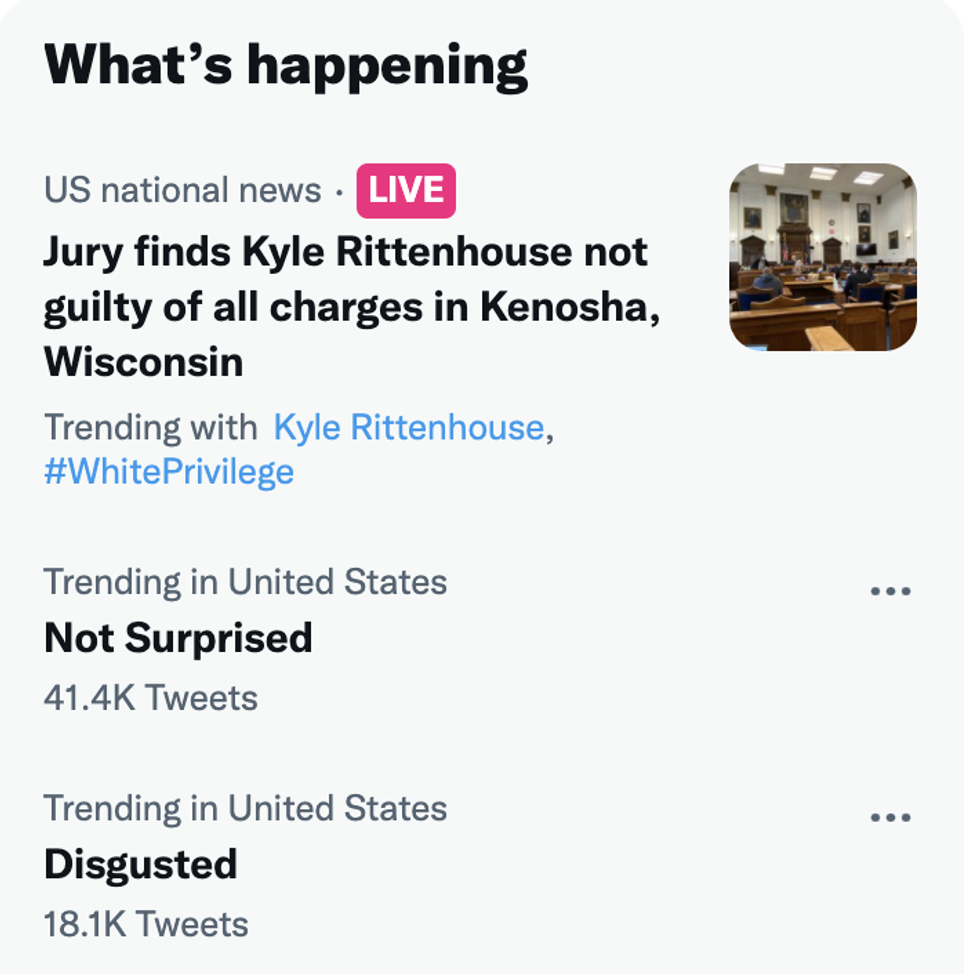Select the Disgusted trending topic
This screenshot has width=980, height=974.
tap(140, 865)
